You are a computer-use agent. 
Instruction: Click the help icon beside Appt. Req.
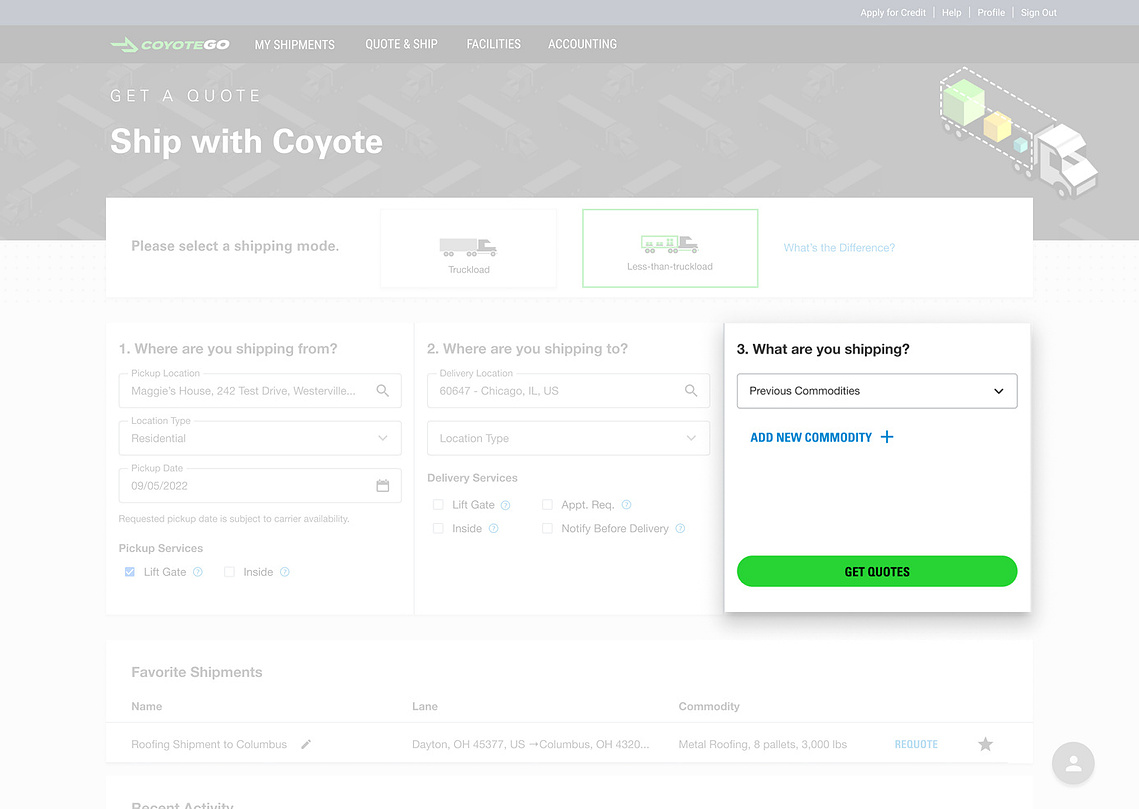point(626,505)
